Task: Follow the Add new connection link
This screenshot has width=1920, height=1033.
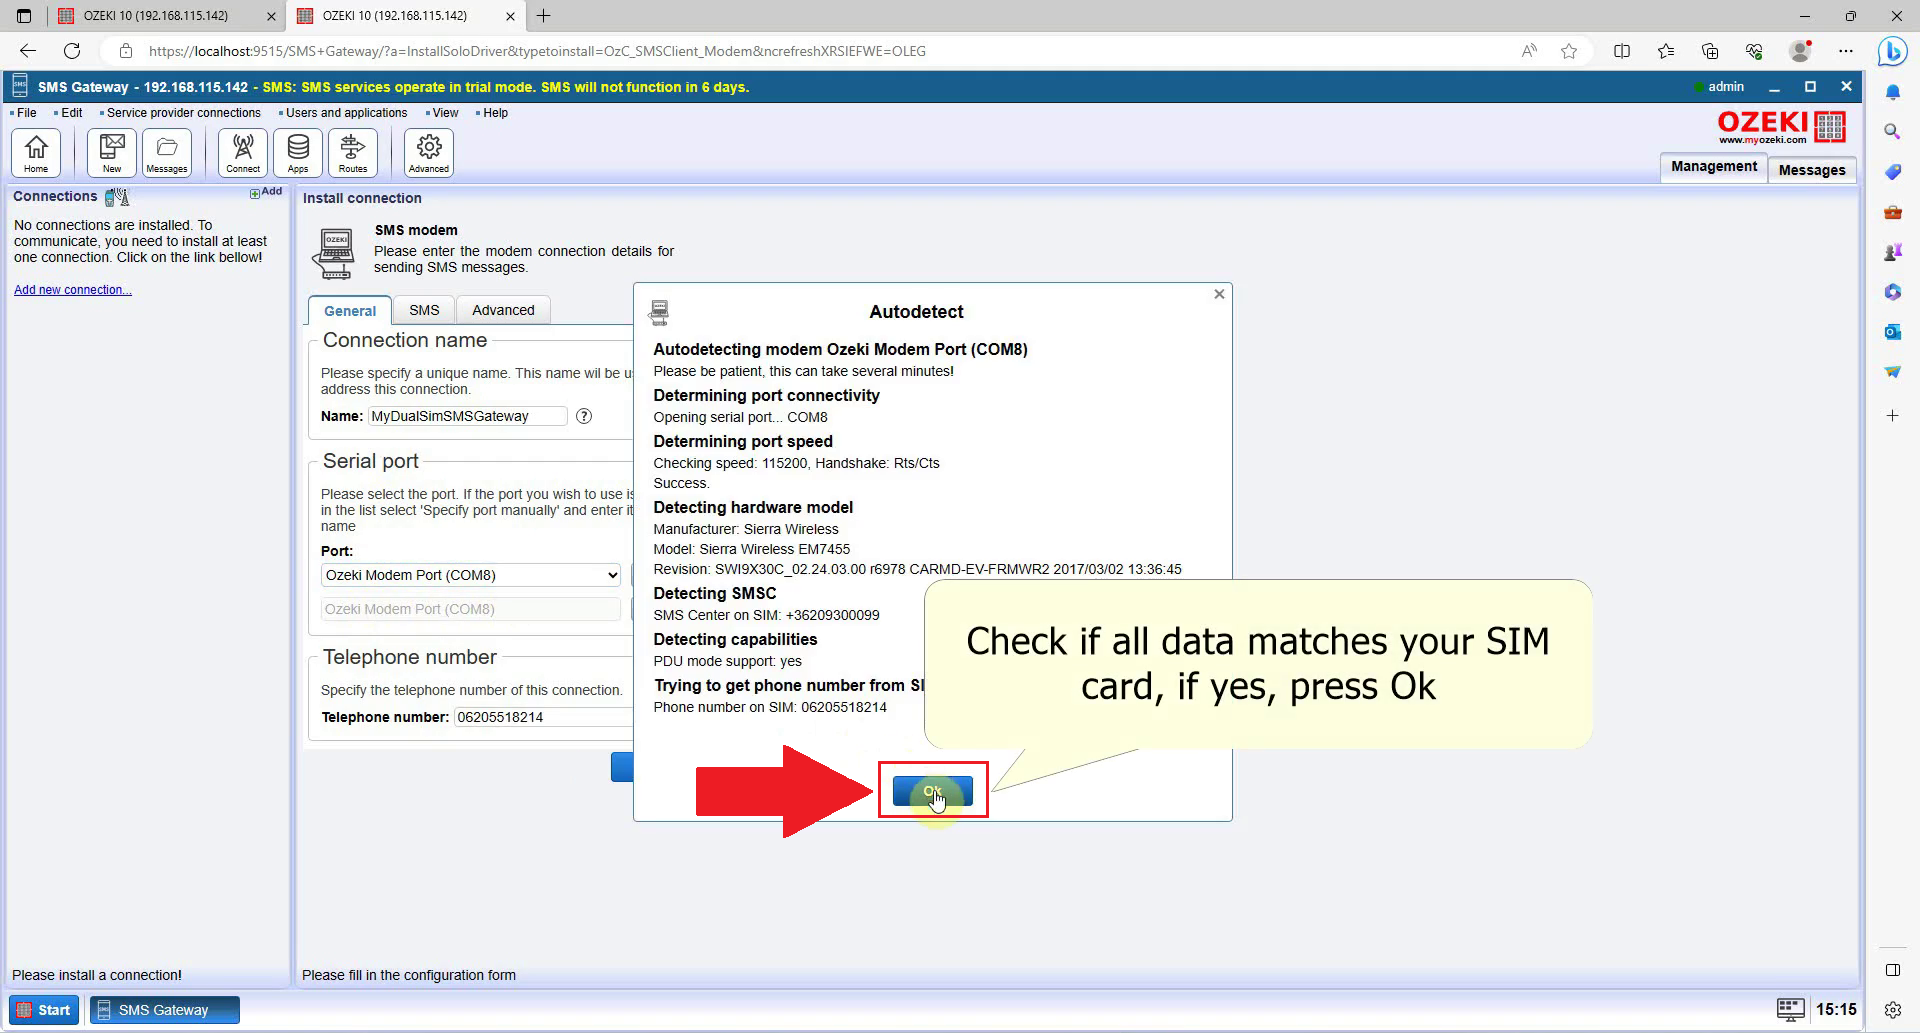Action: 72,290
